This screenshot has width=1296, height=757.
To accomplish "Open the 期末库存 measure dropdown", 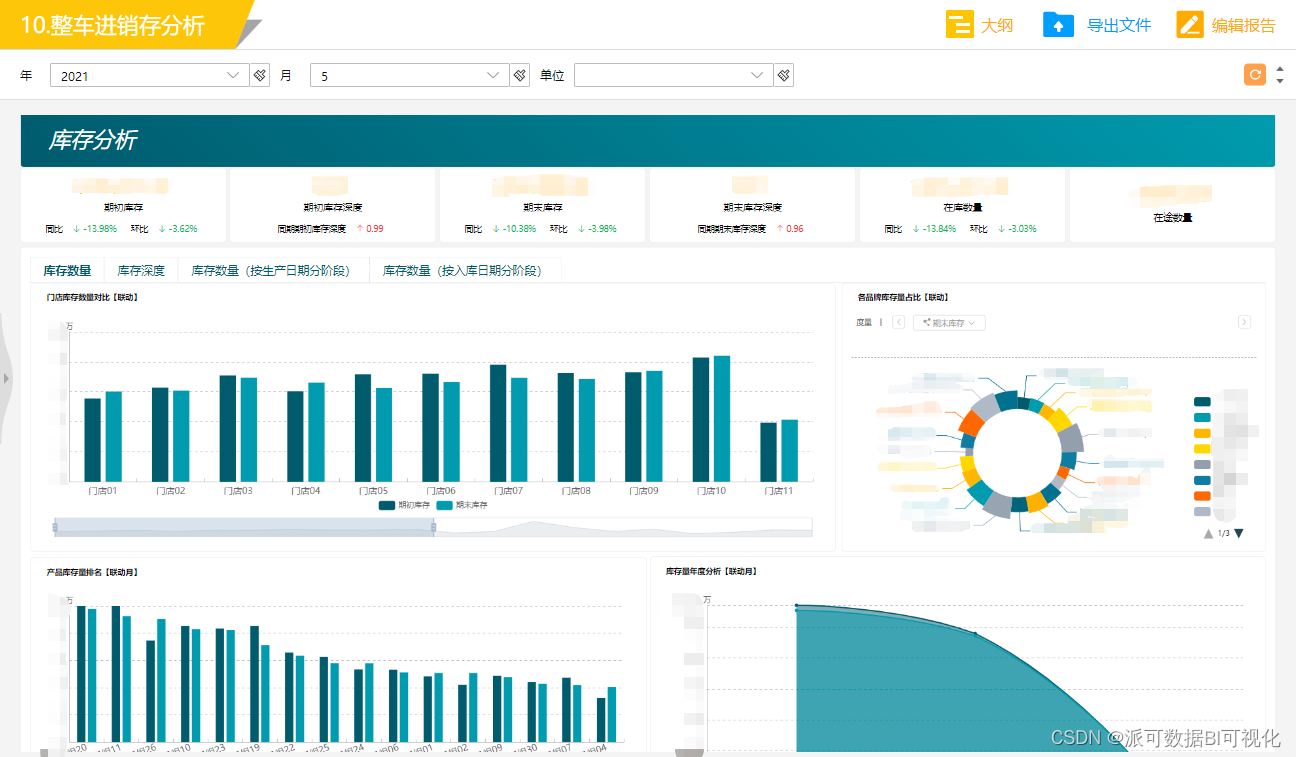I will point(949,323).
